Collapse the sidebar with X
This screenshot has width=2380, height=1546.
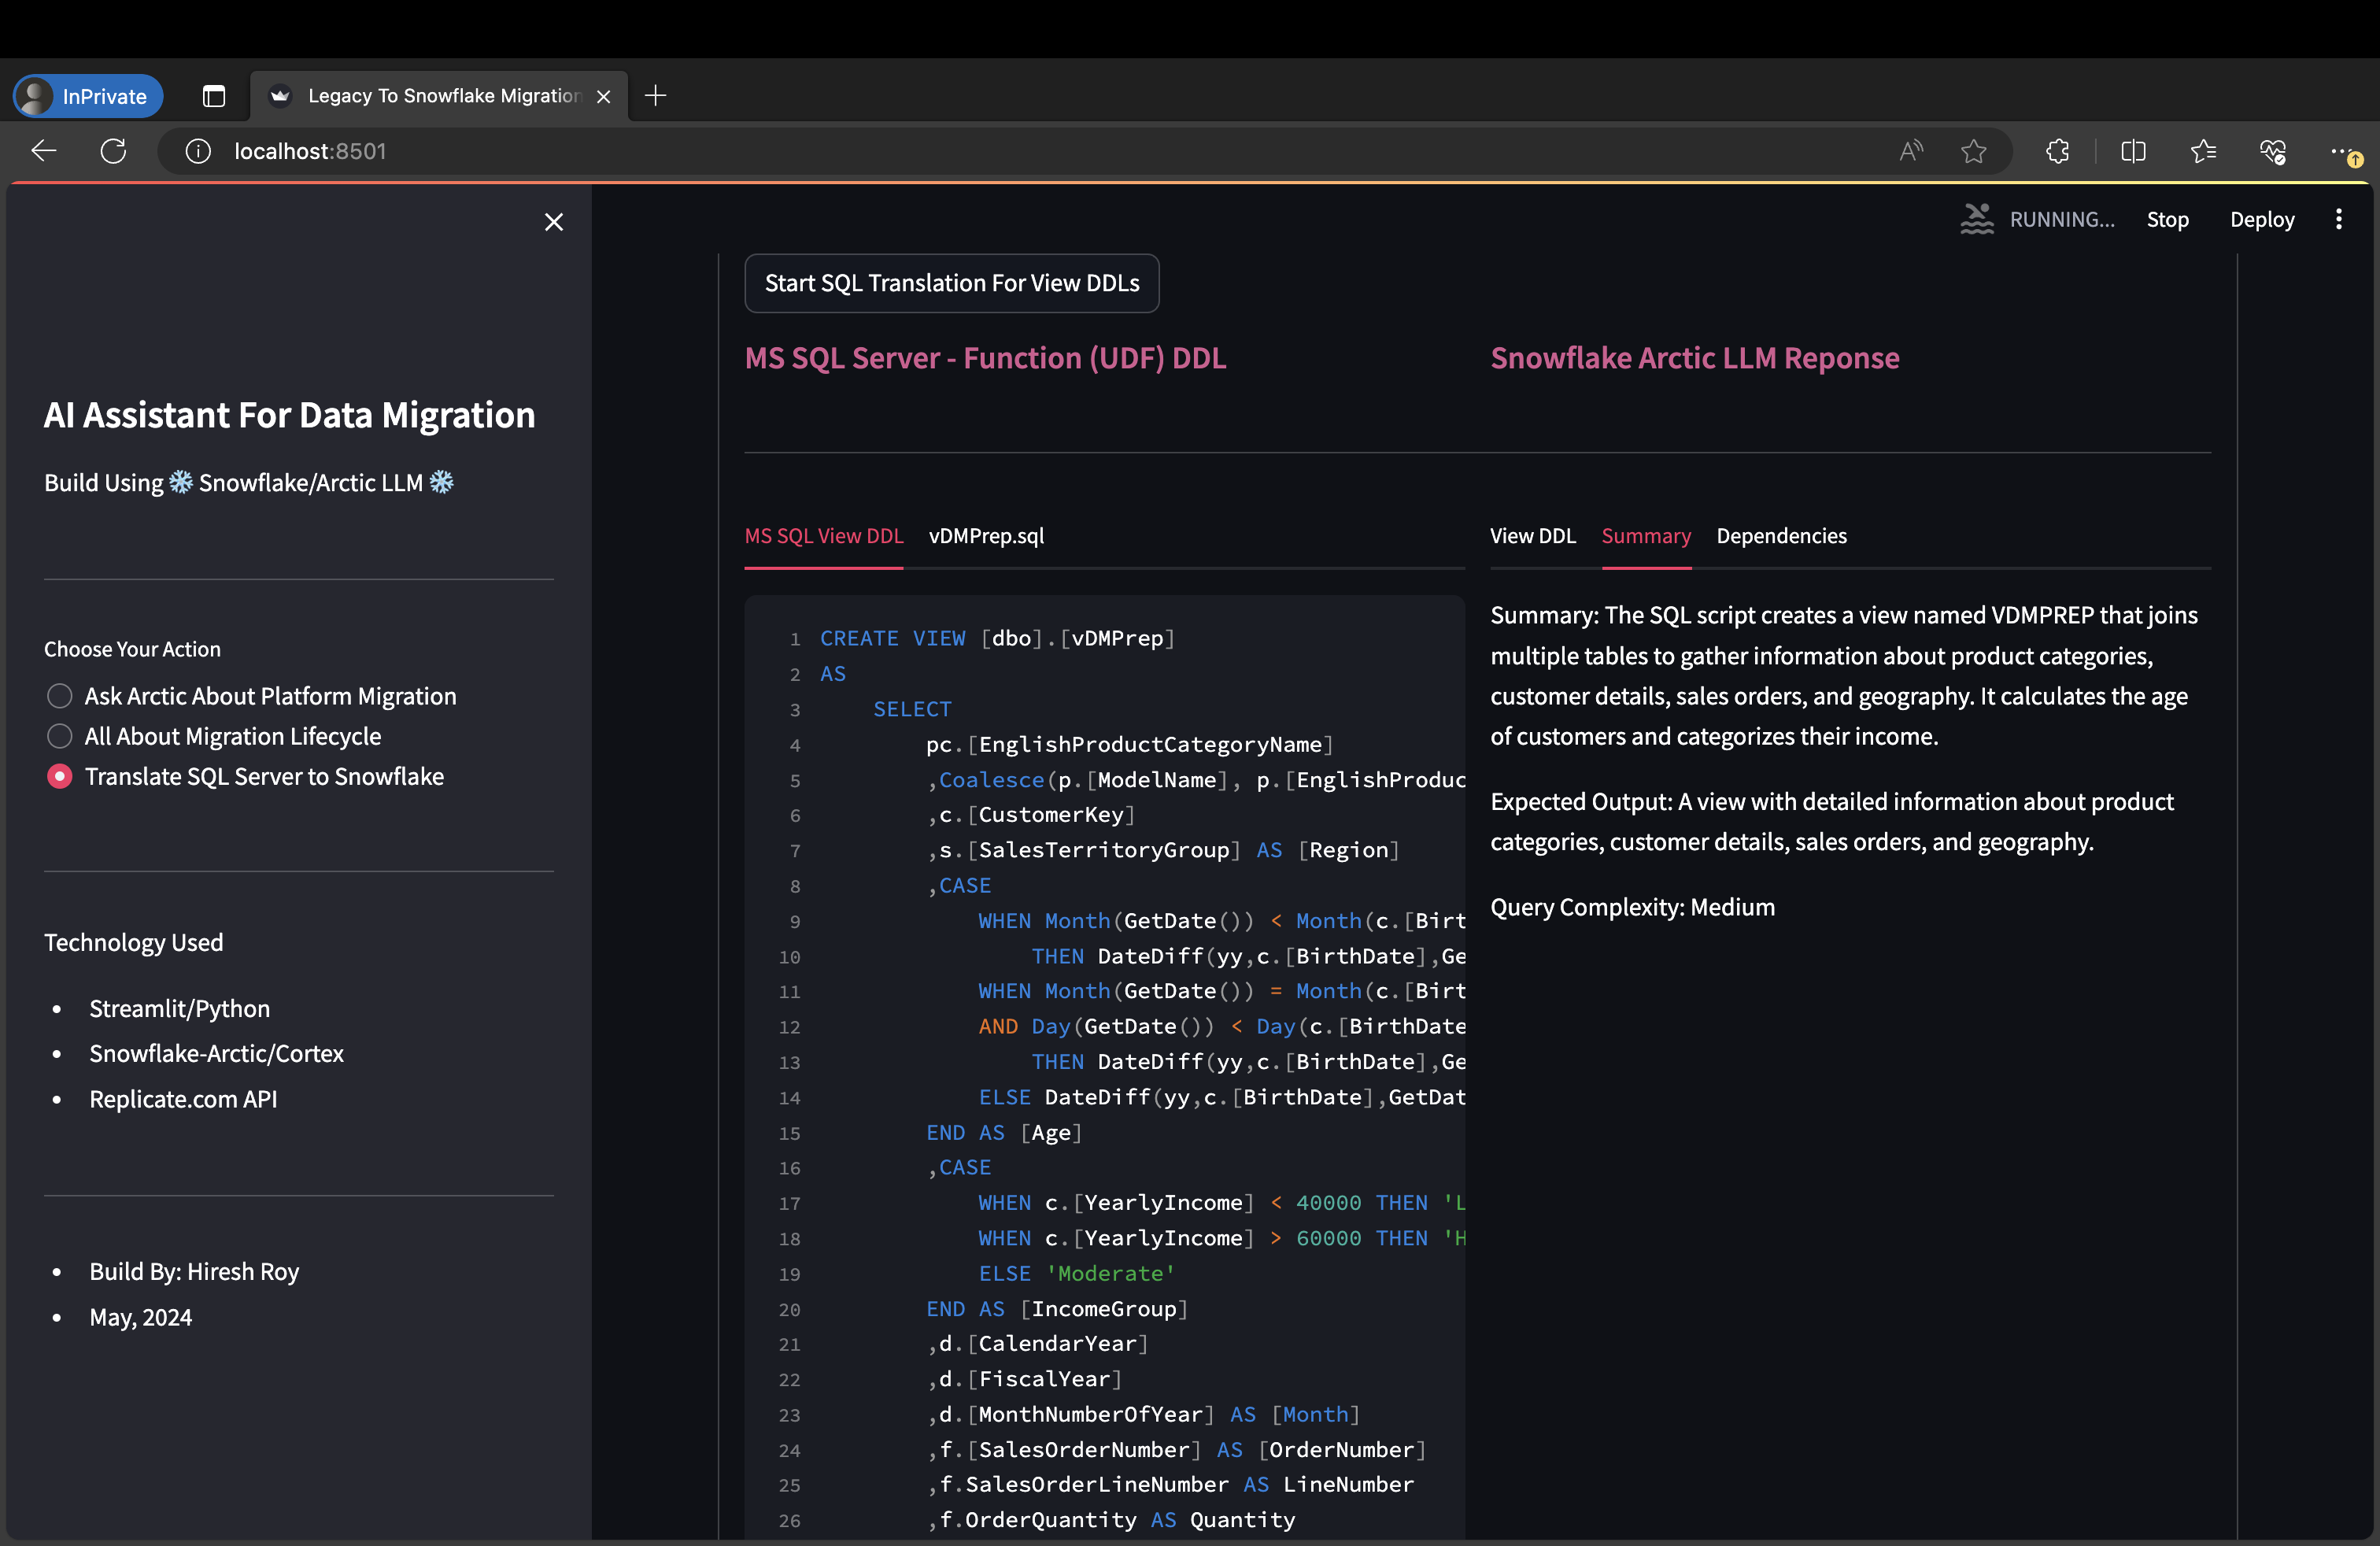pyautogui.click(x=554, y=222)
